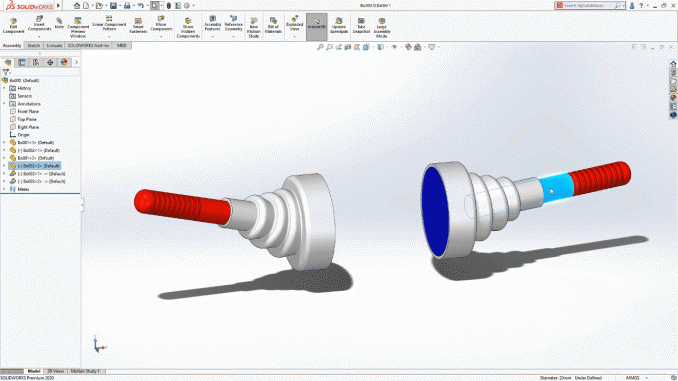The image size is (678, 381).
Task: Expand the Bx002<1> component
Action: click(x=5, y=150)
